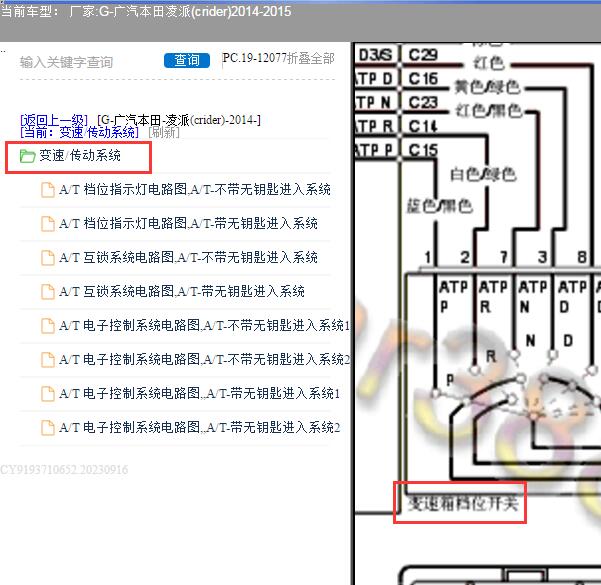Click the C14 connector pin label
The height and width of the screenshot is (585, 601).
423,126
